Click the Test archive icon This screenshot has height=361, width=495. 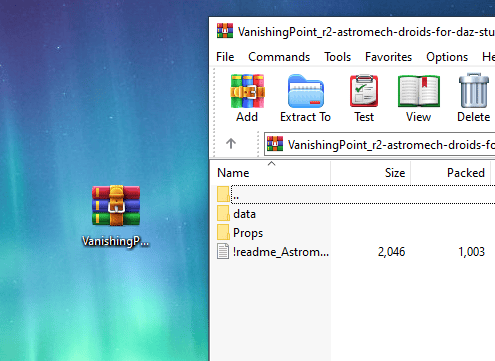(364, 91)
